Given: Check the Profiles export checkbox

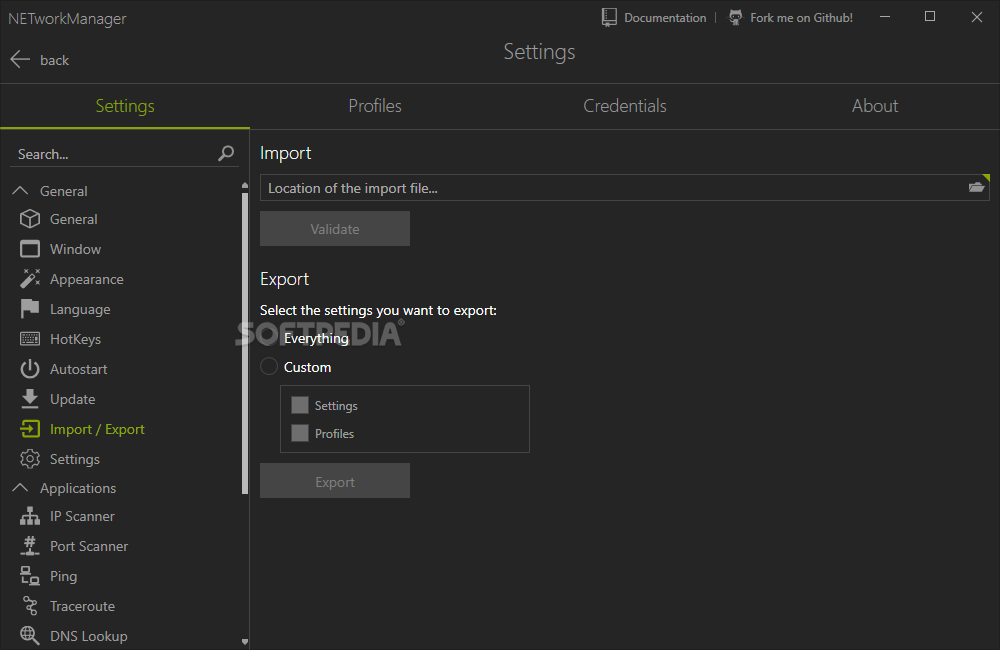Looking at the screenshot, I should (300, 433).
